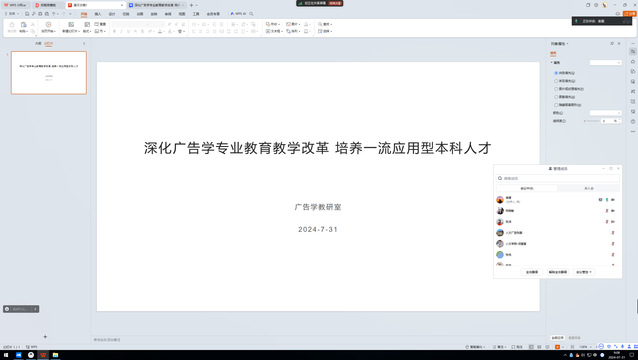Click the WPS AI button
Viewport: 638px width, 360px height.
click(238, 14)
